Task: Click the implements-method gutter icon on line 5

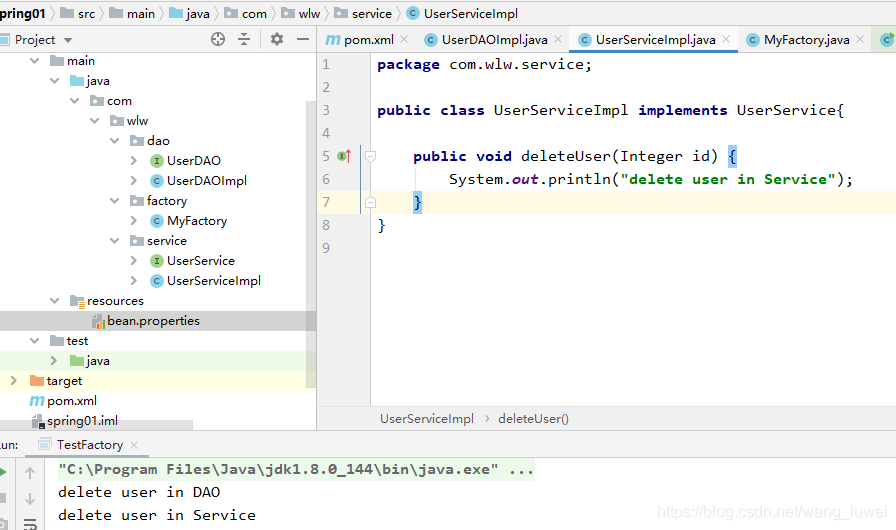Action: tap(344, 156)
